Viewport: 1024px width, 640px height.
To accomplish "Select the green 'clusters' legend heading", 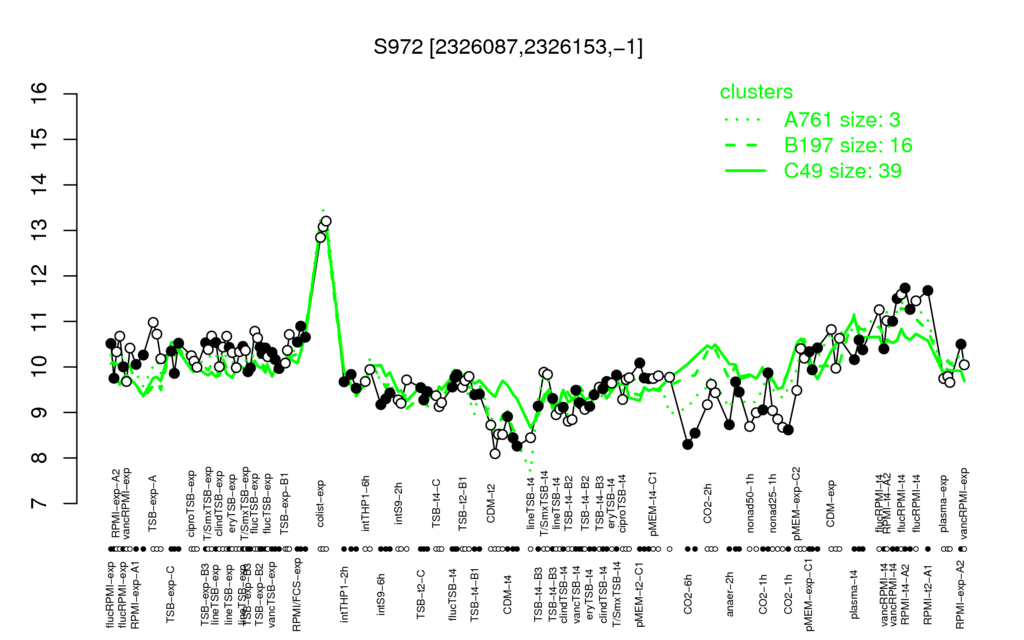I will pos(756,92).
